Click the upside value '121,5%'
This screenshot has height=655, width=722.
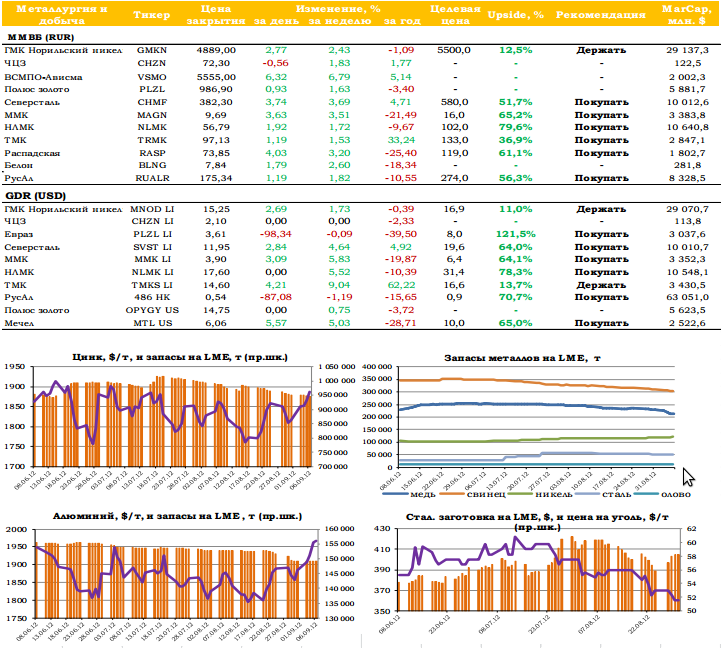(516, 234)
